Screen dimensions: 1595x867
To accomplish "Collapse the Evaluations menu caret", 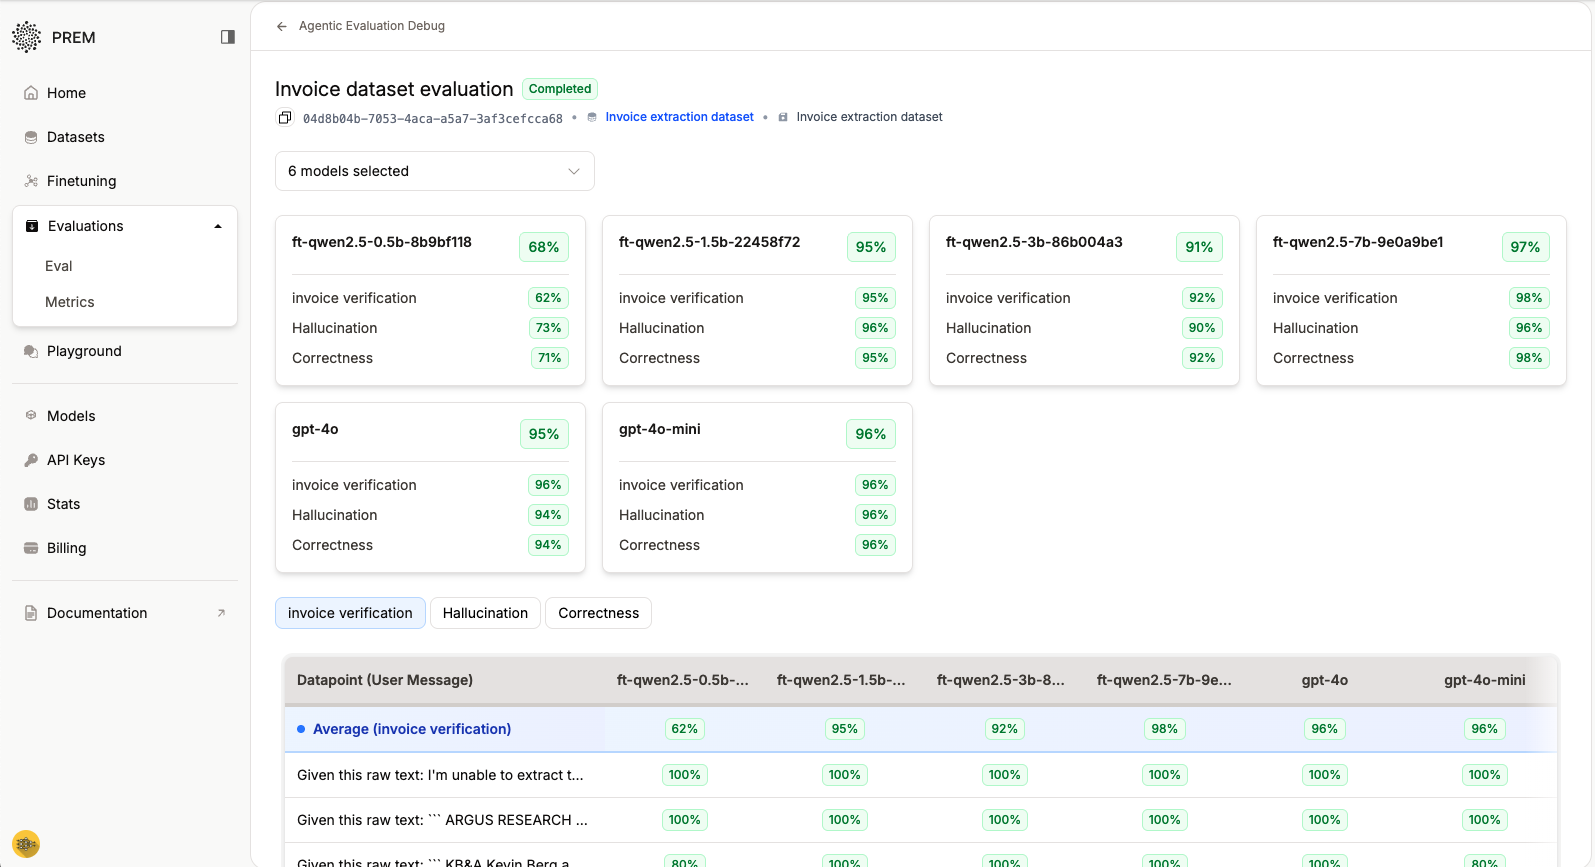I will [x=218, y=226].
